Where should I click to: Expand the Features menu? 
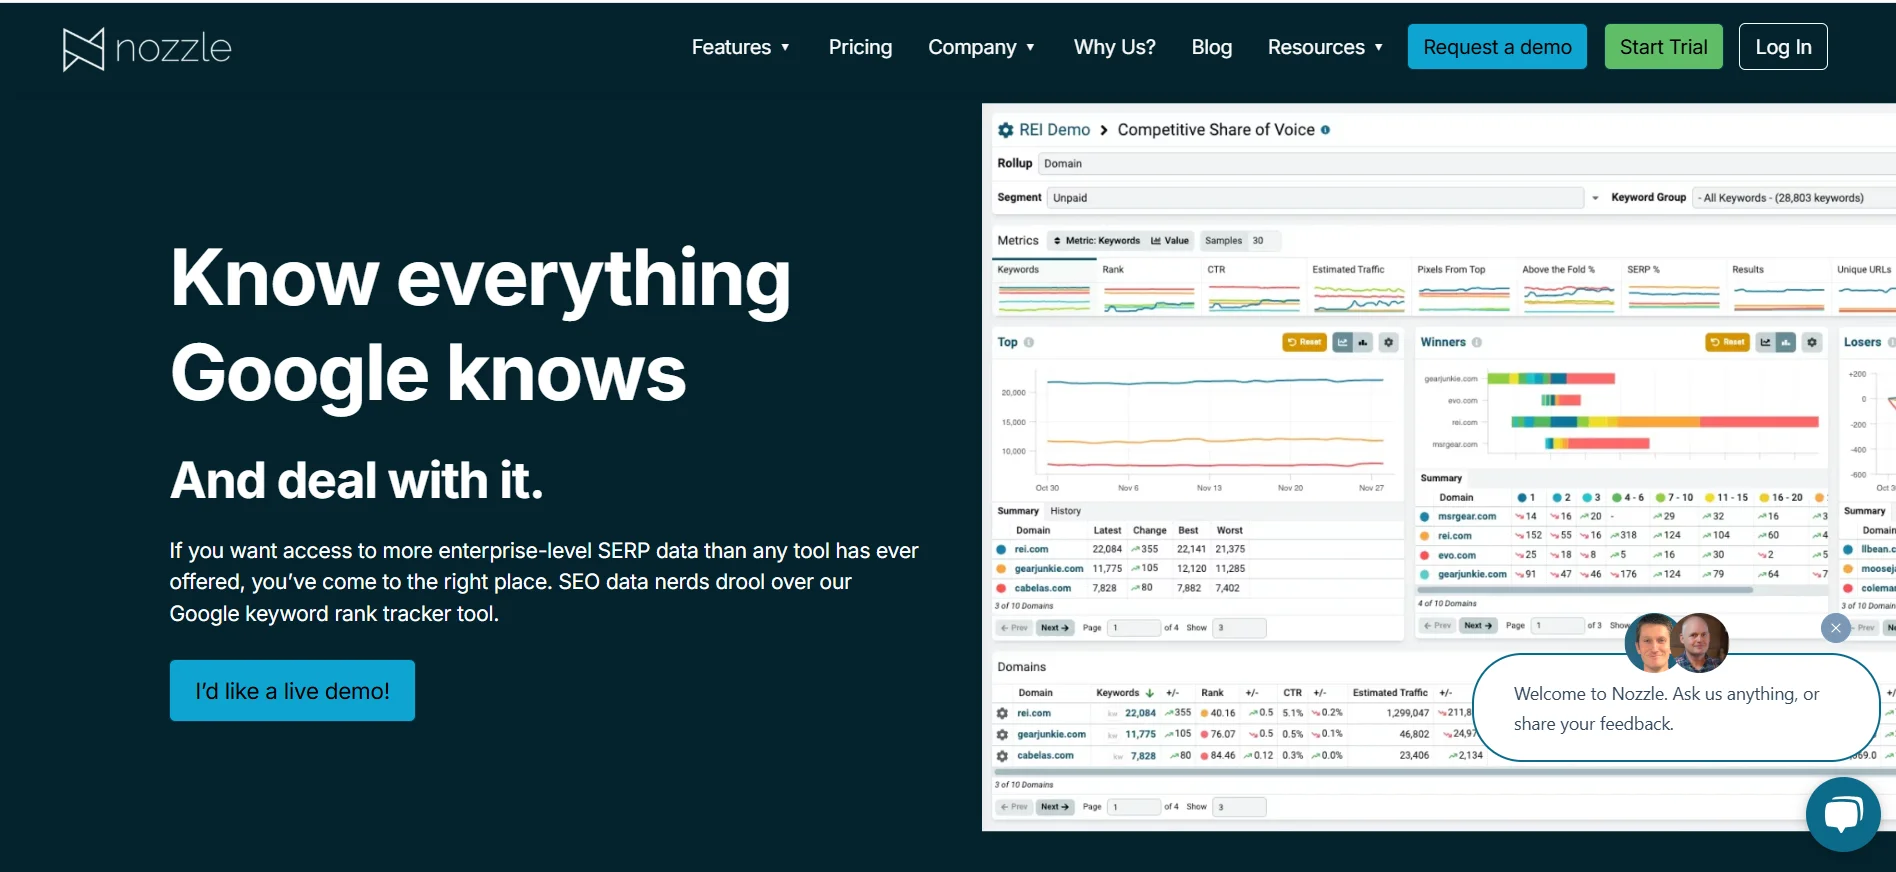point(741,47)
